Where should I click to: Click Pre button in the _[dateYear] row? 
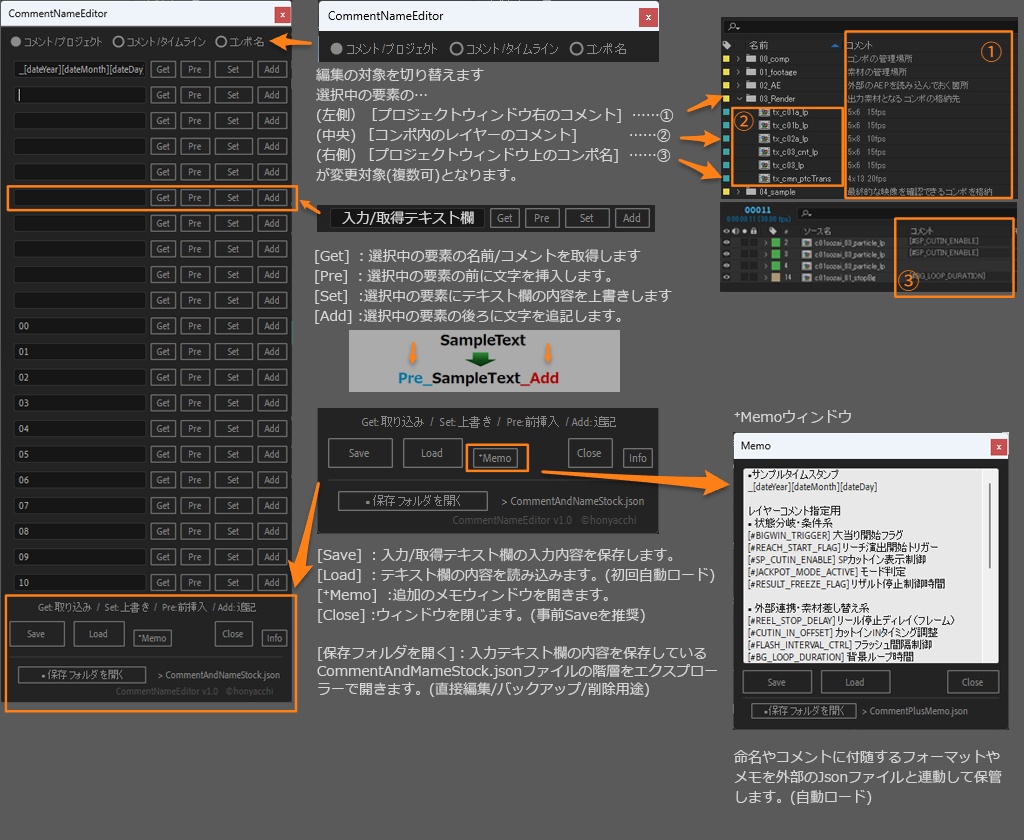click(195, 69)
